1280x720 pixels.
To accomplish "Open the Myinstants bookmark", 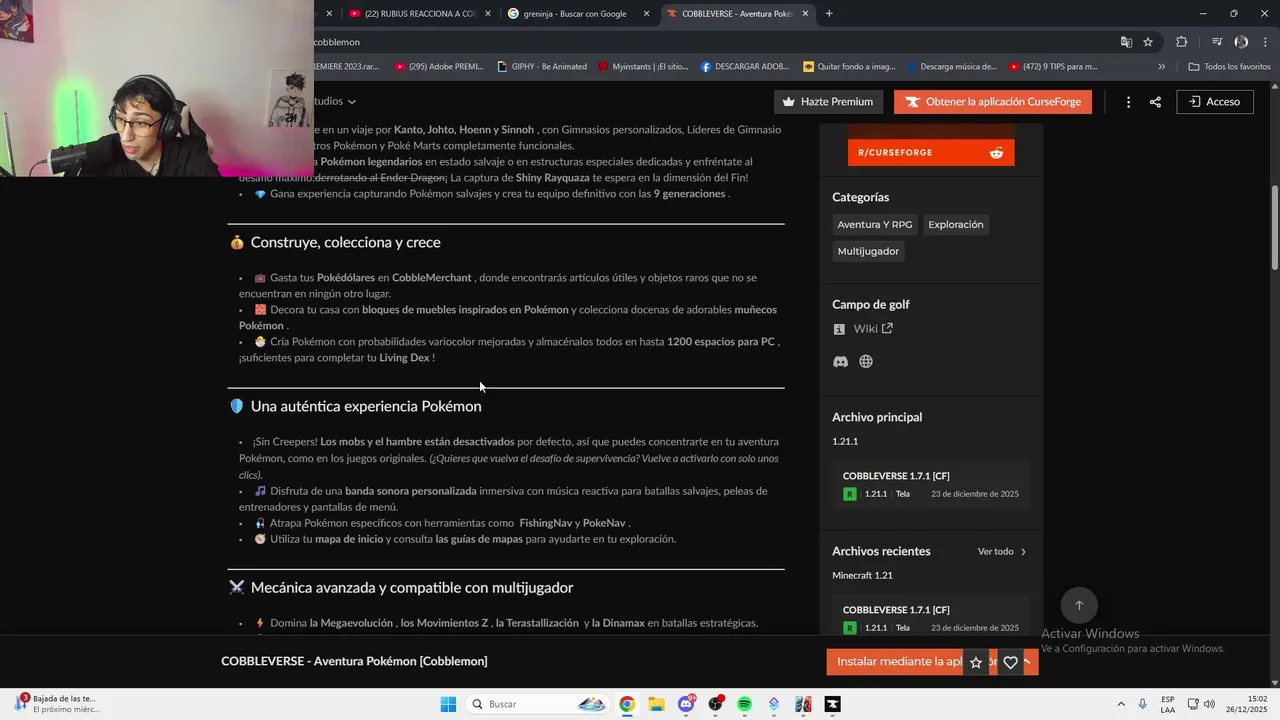I will (x=643, y=67).
